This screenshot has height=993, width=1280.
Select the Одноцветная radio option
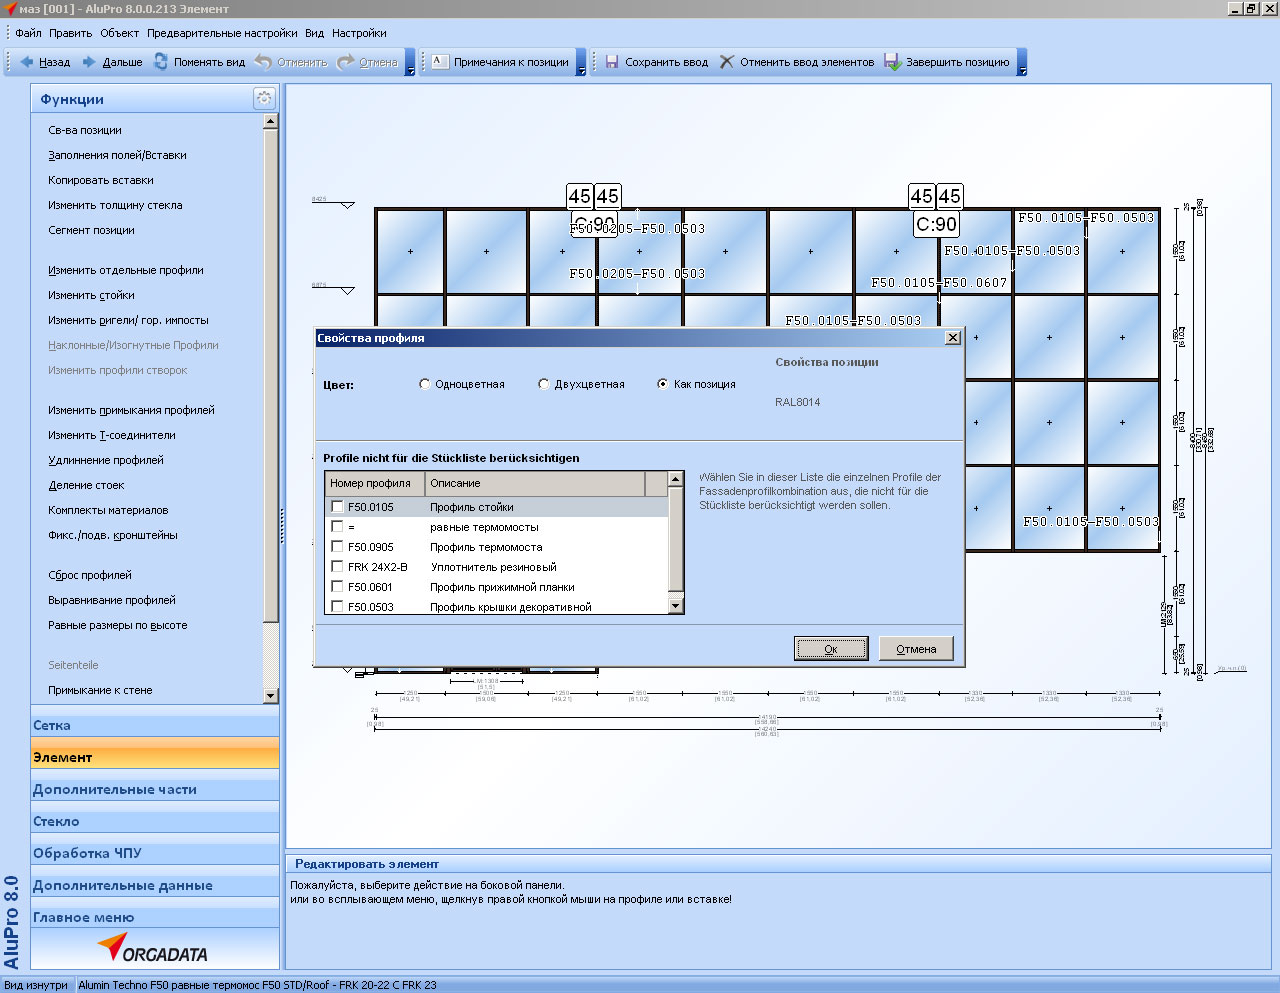click(x=425, y=384)
